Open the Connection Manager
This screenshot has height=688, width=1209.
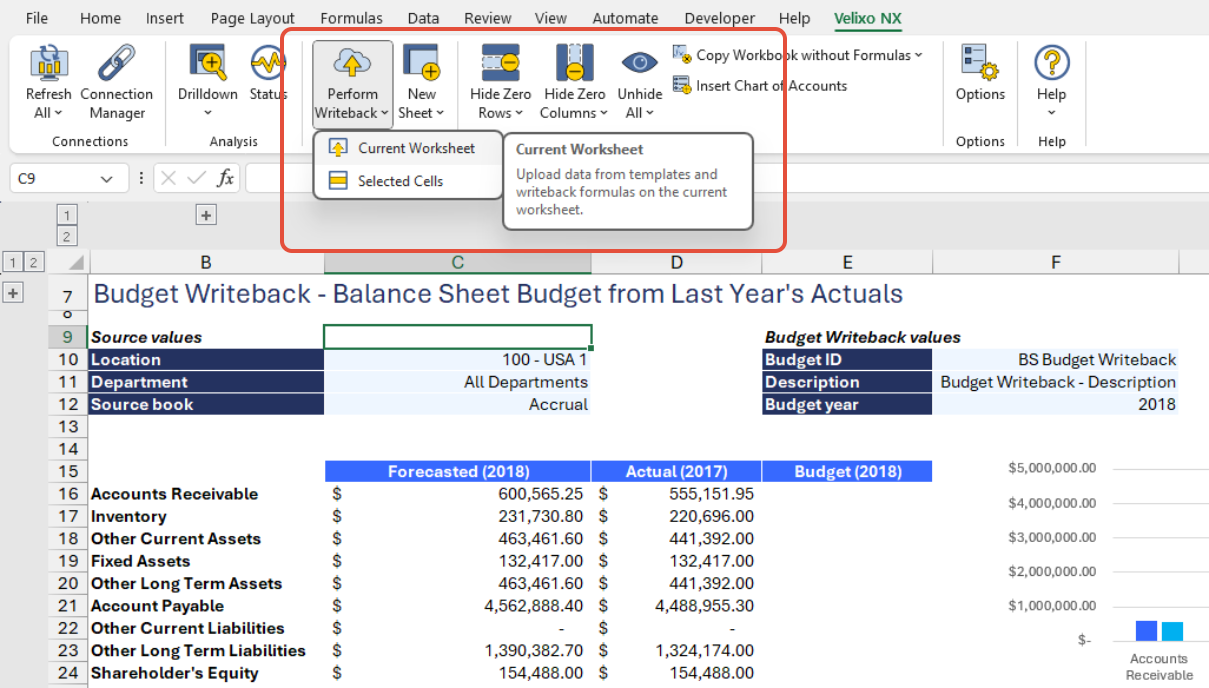116,63
